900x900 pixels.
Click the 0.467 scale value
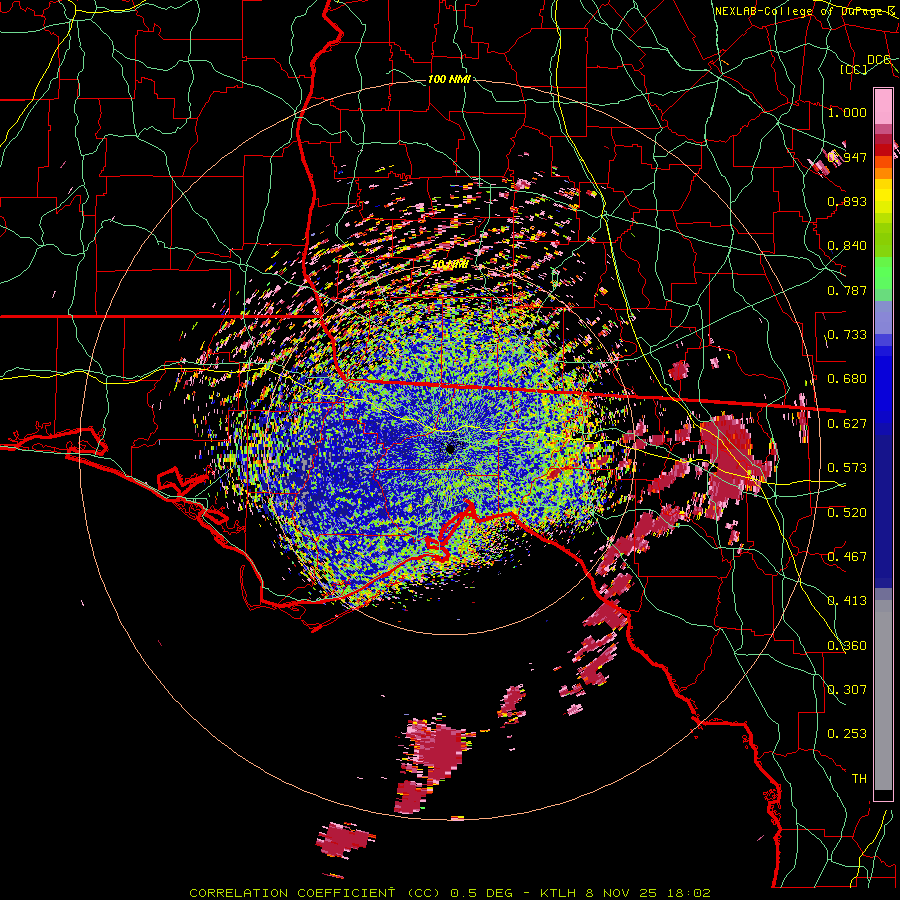pyautogui.click(x=847, y=557)
